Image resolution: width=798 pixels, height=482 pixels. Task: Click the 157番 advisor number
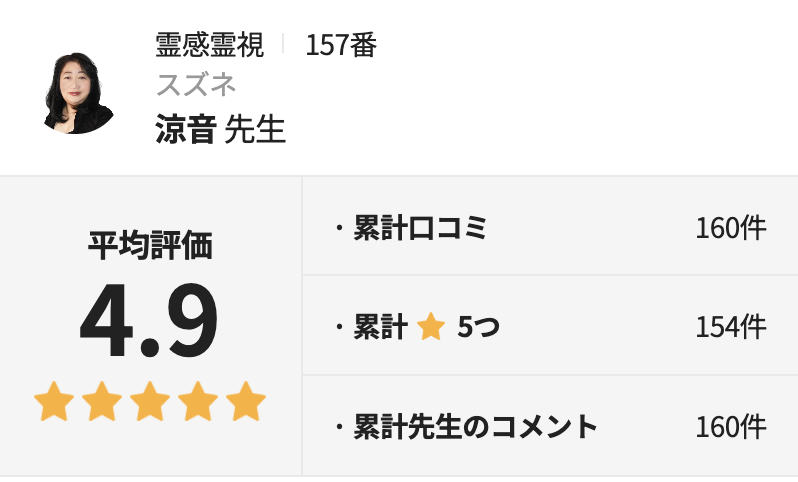coord(341,45)
